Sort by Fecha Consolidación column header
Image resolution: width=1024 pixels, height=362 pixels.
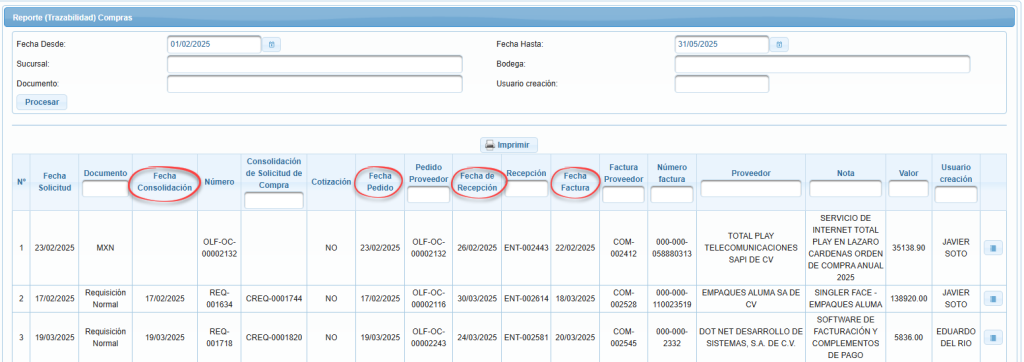(165, 181)
